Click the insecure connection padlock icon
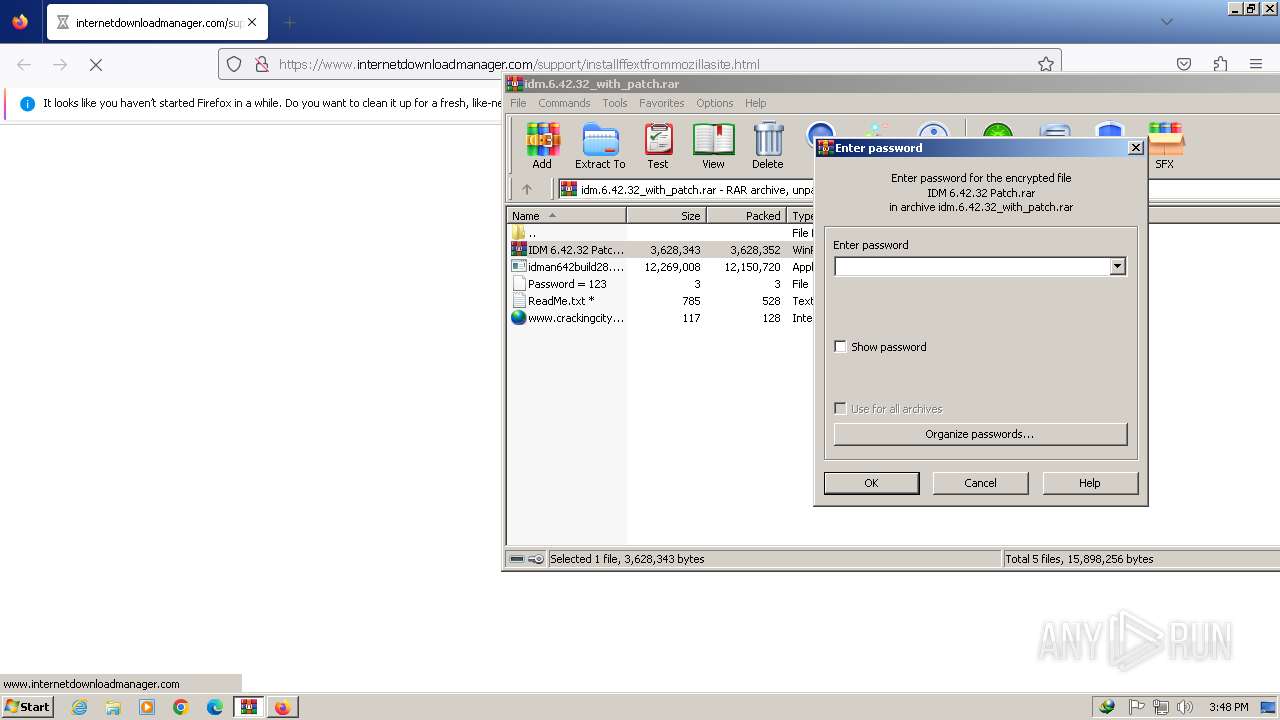Viewport: 1280px width, 720px height. 261,64
